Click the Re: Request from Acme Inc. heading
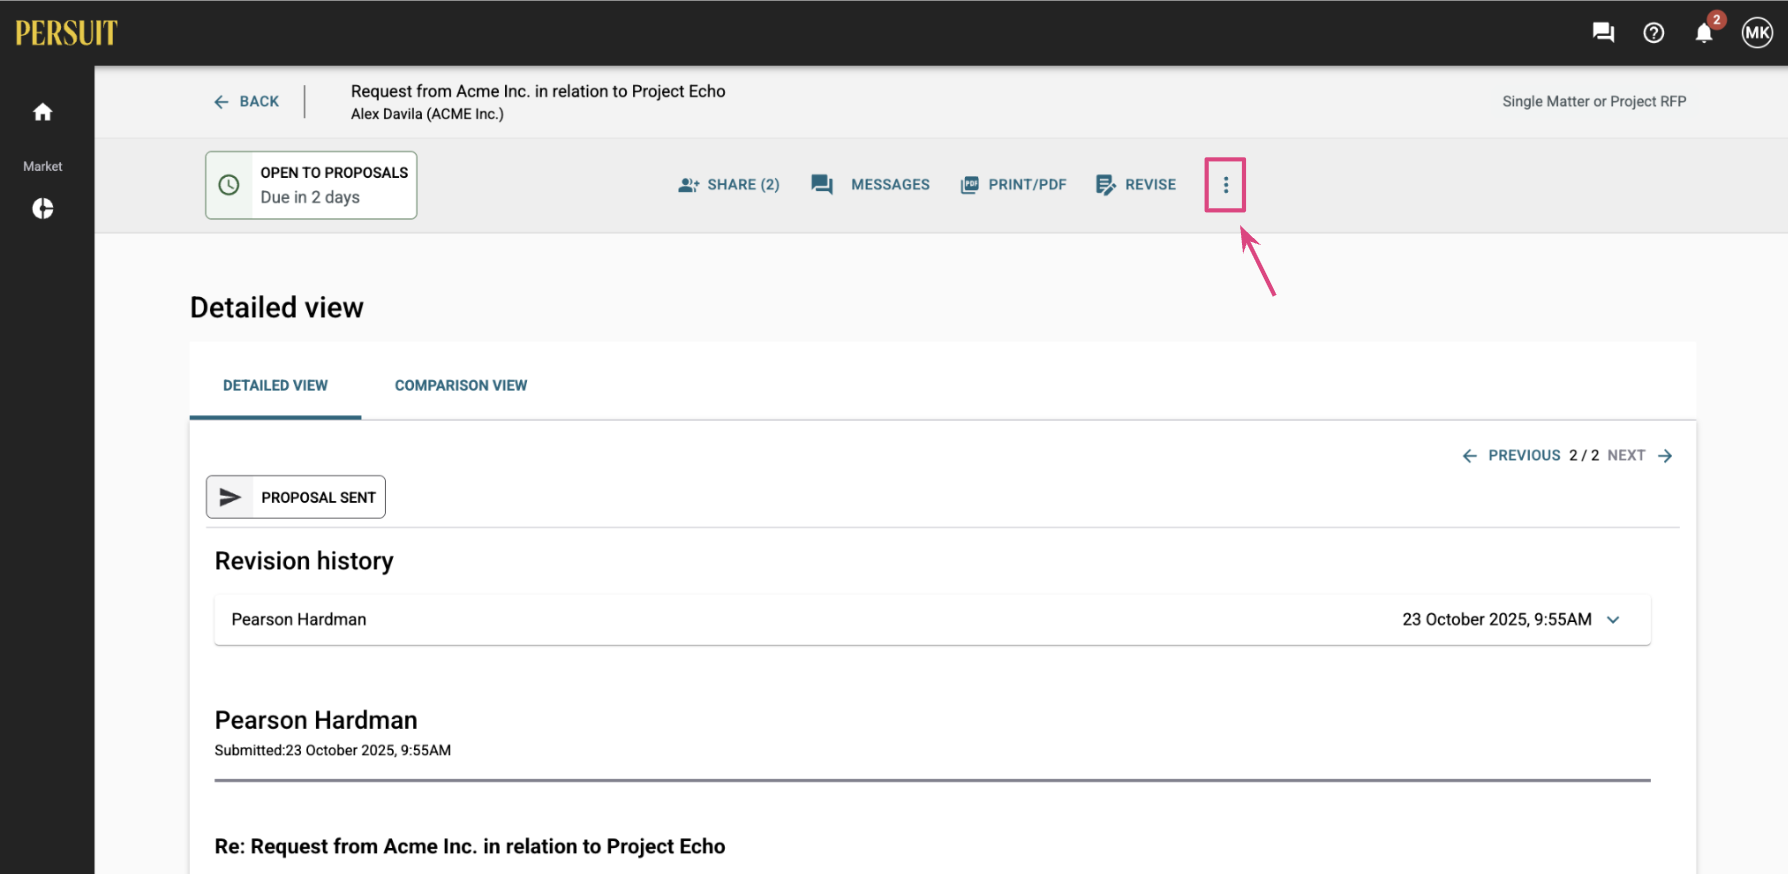 (470, 847)
